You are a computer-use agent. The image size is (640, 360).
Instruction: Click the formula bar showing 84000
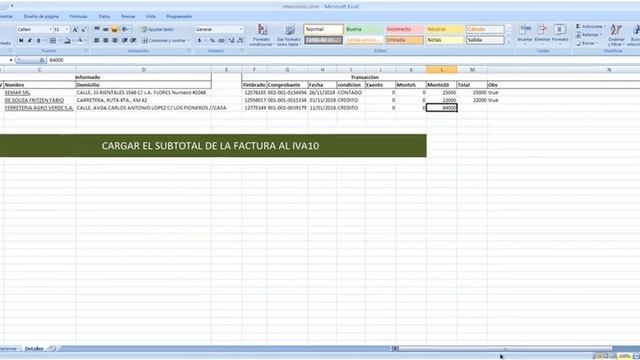pos(343,60)
